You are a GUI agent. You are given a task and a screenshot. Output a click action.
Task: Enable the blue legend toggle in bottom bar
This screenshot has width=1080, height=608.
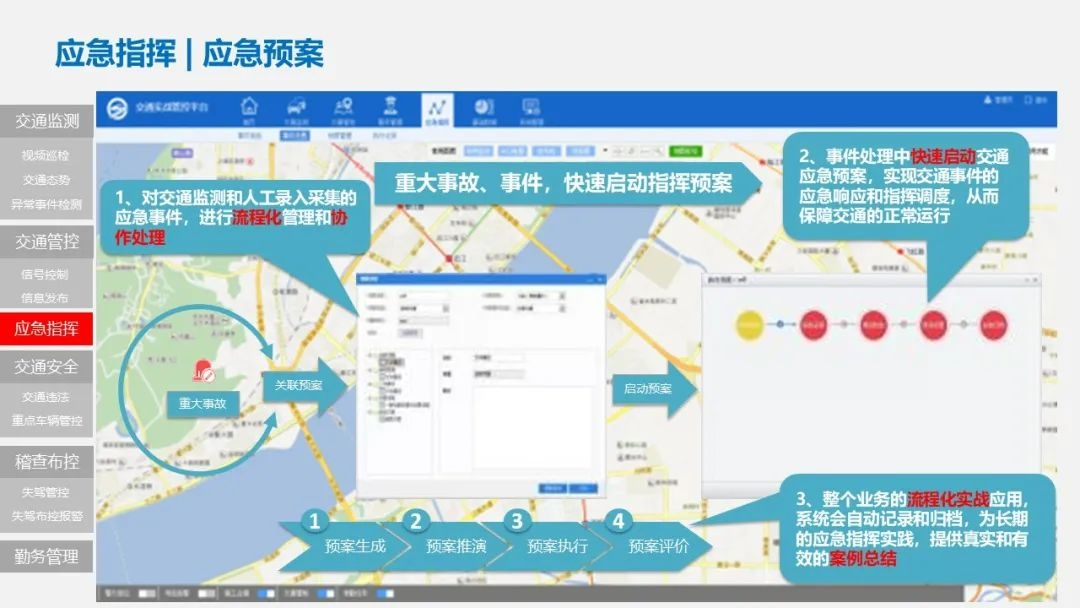click(x=266, y=593)
